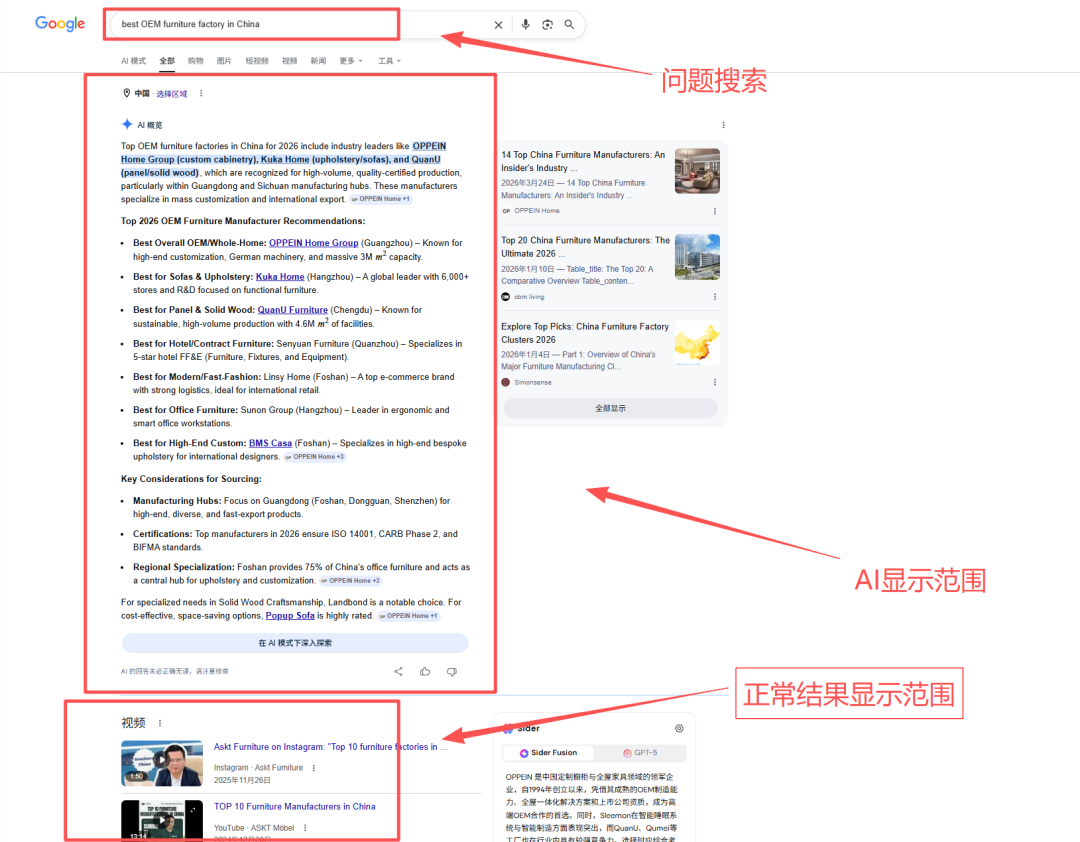Open Sider panel settings gear
The image size is (1080, 842).
[x=679, y=728]
